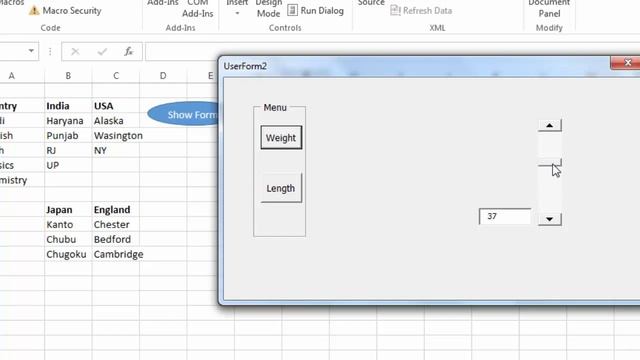Click the confirm entry checkmark icon
640x360 pixels.
coord(102,51)
